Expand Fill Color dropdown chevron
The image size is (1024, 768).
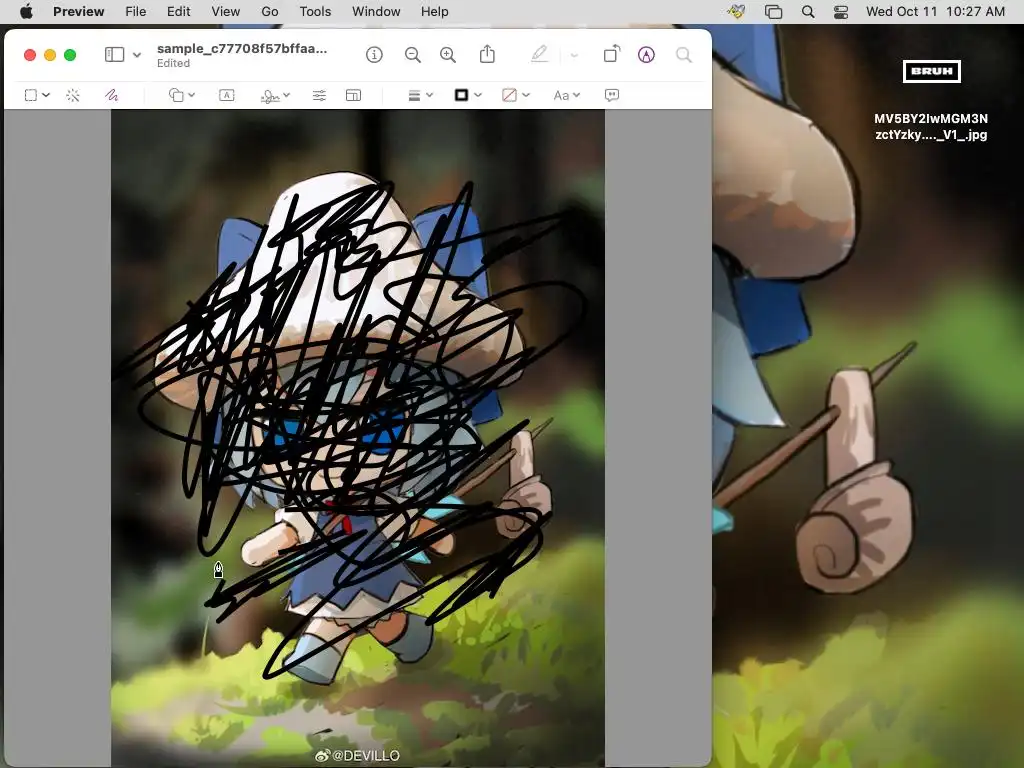(526, 95)
